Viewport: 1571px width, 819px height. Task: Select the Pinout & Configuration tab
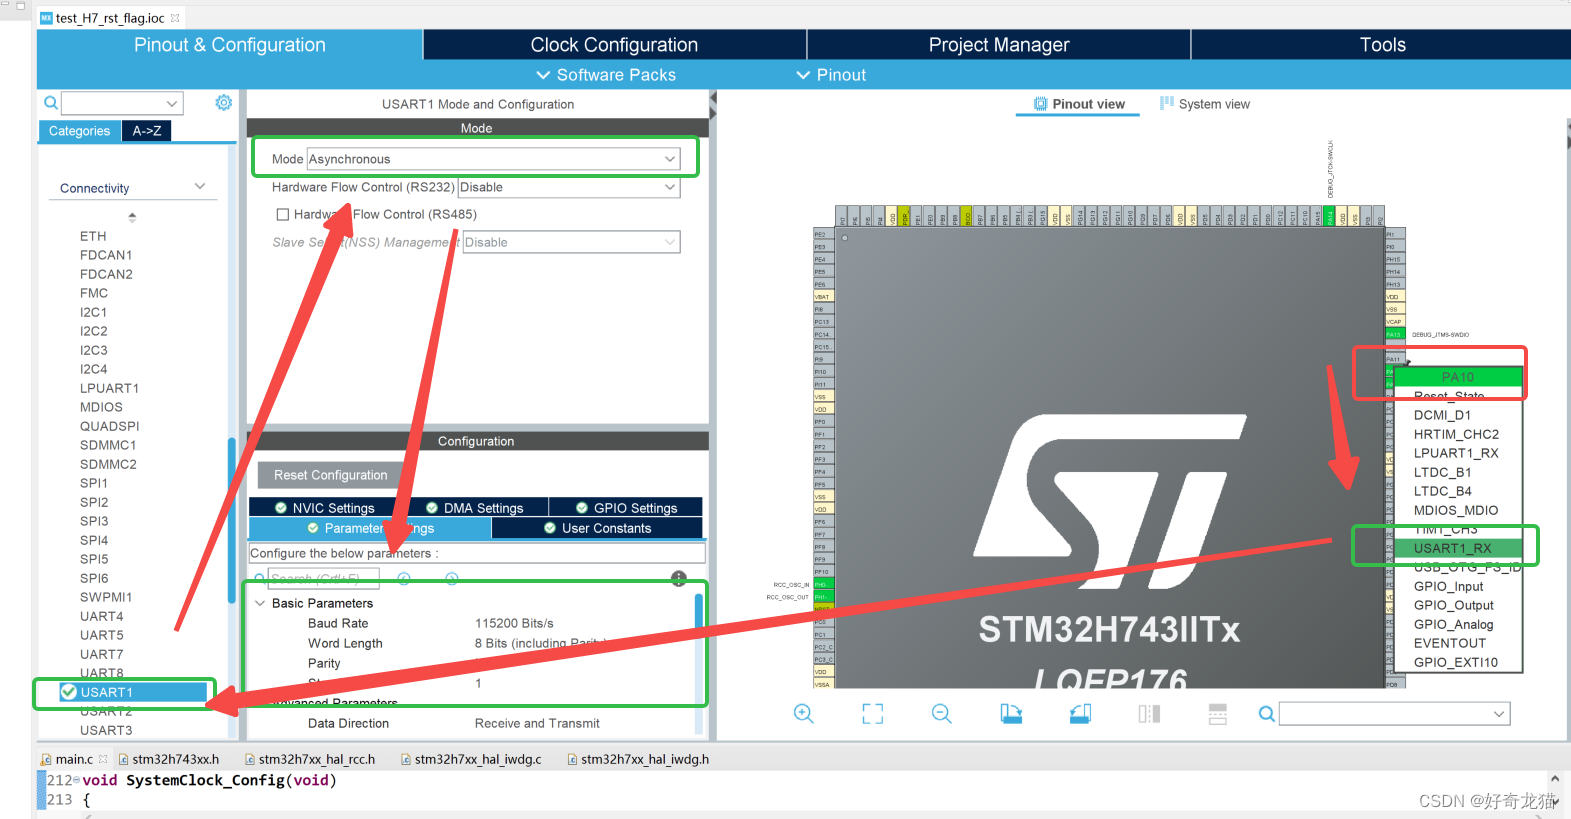point(230,45)
